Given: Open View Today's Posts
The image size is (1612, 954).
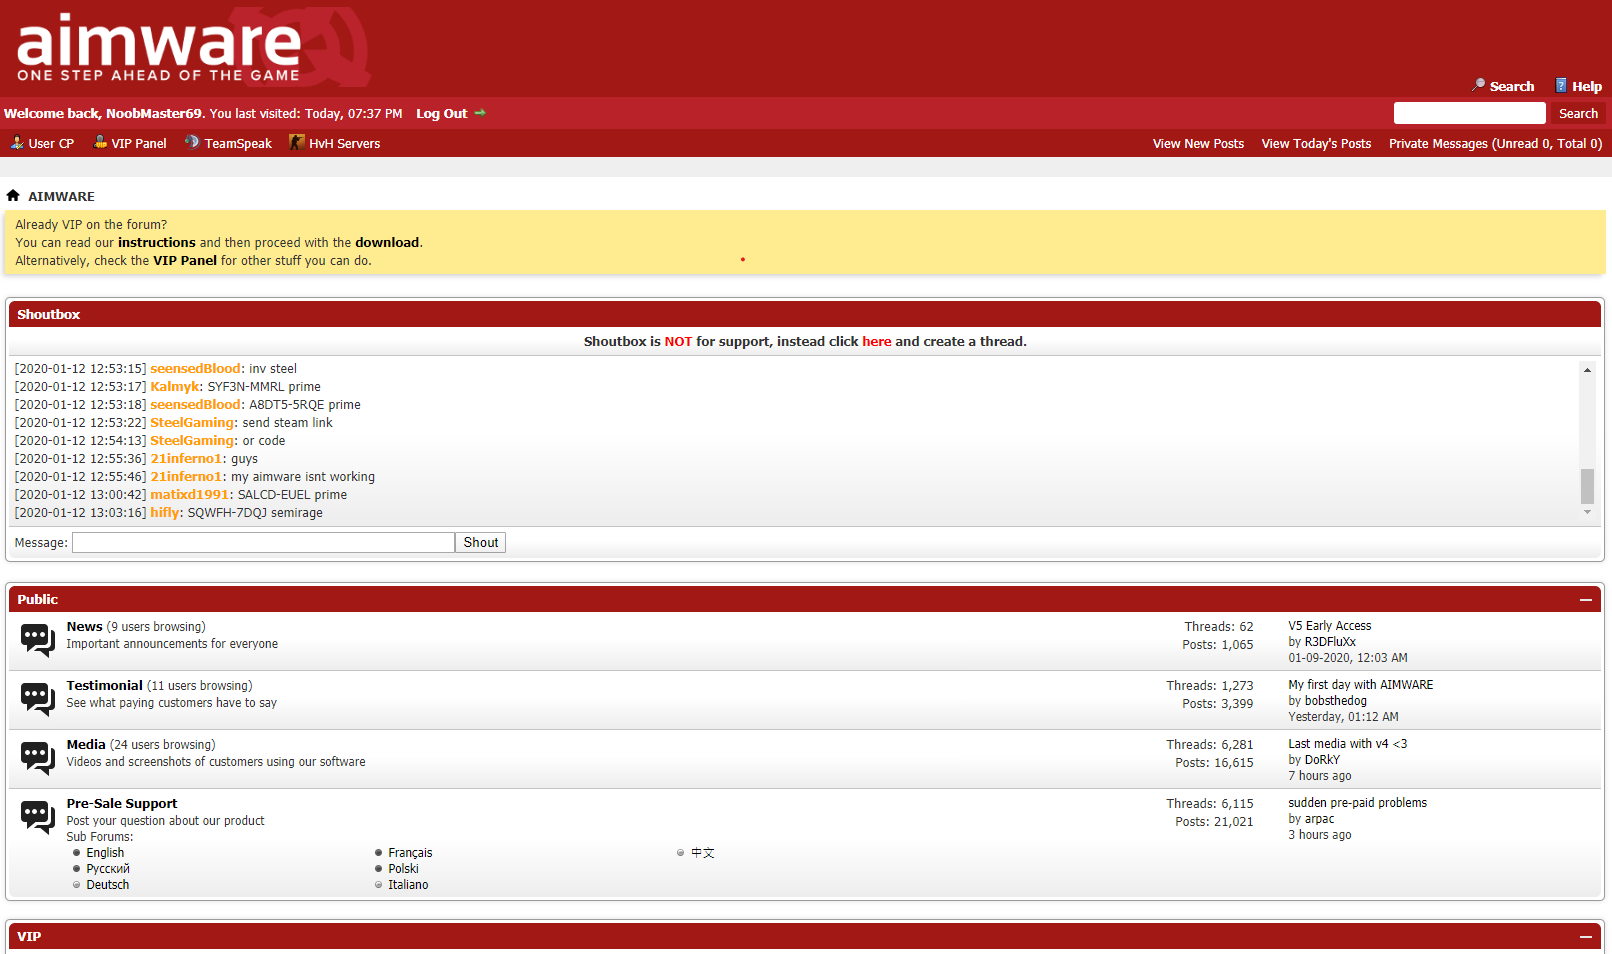Looking at the screenshot, I should click(1316, 144).
